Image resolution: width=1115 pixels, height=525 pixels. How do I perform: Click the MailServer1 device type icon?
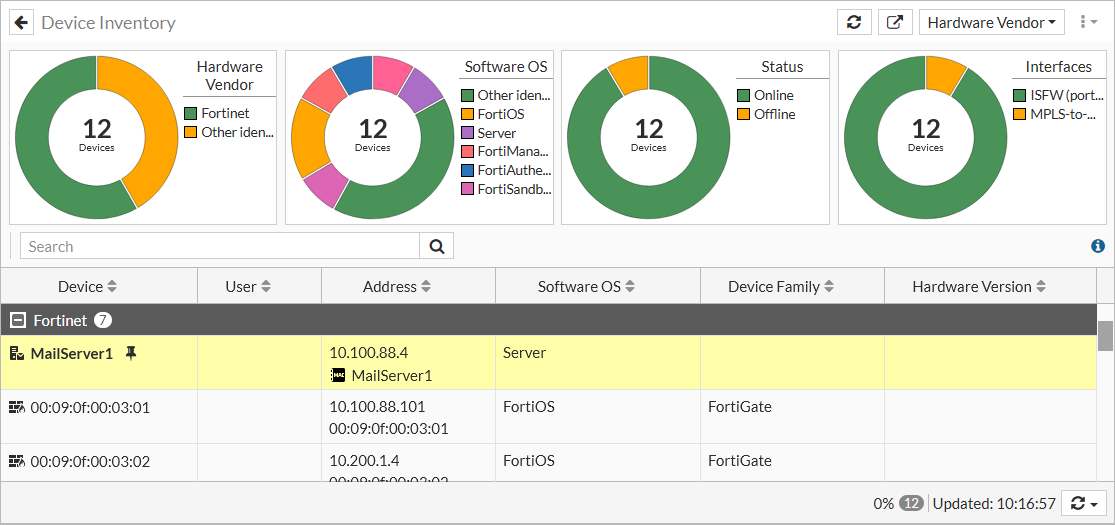coord(17,353)
